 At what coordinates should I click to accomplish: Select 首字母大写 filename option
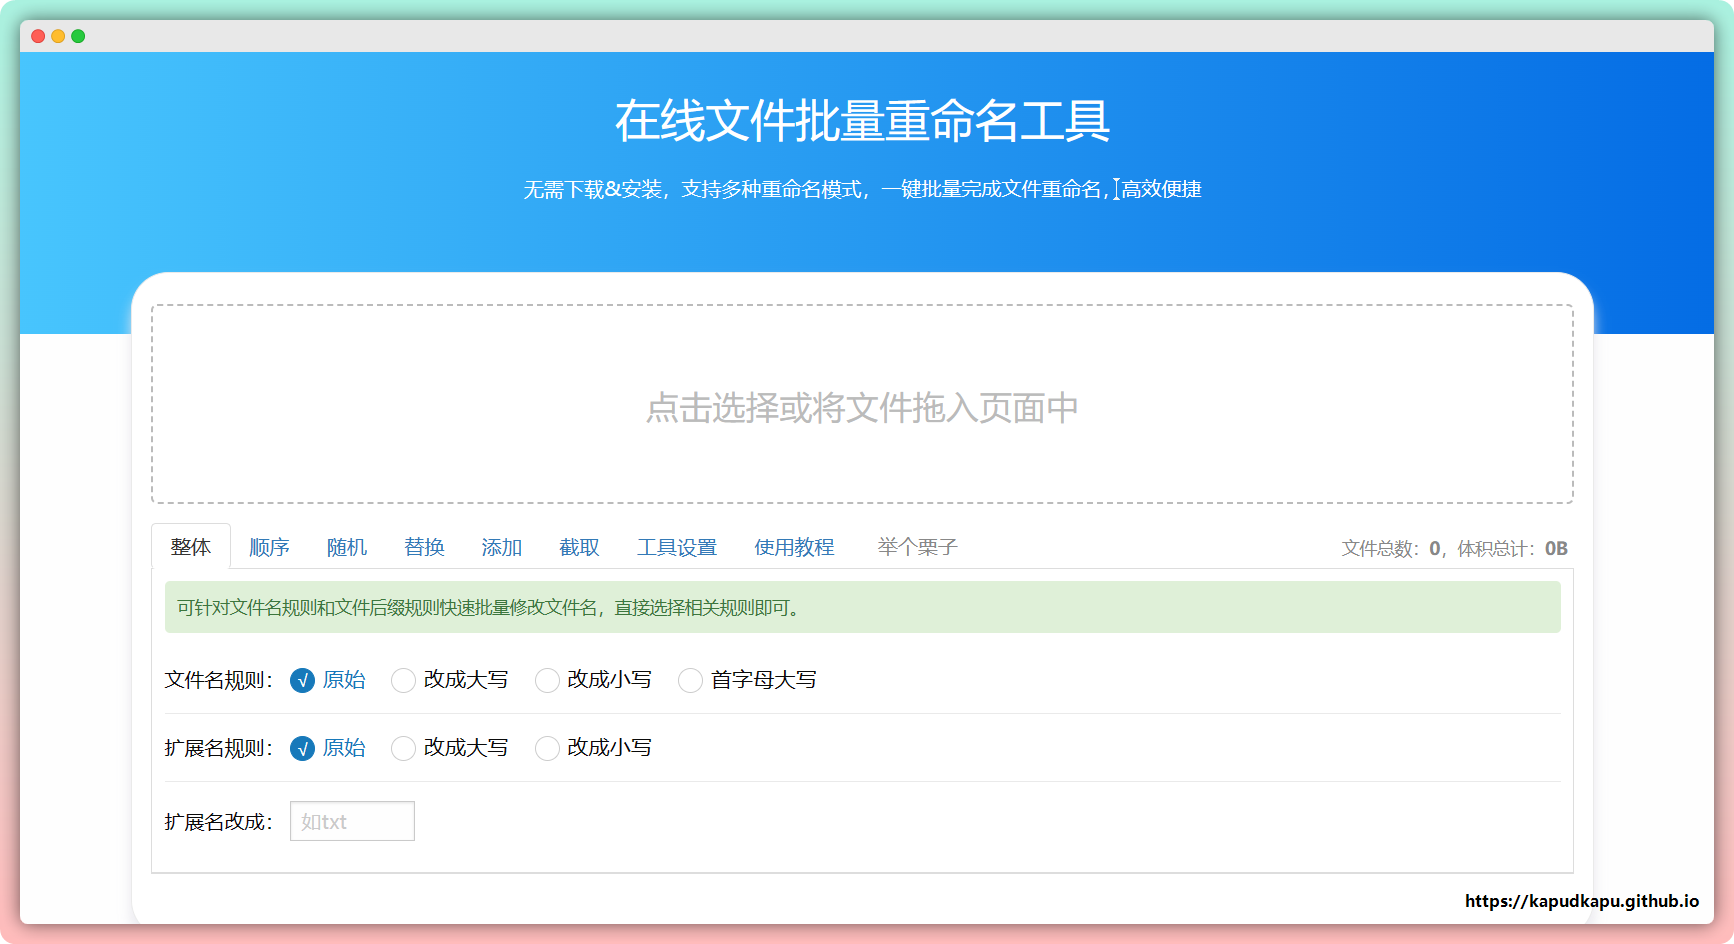coord(690,681)
